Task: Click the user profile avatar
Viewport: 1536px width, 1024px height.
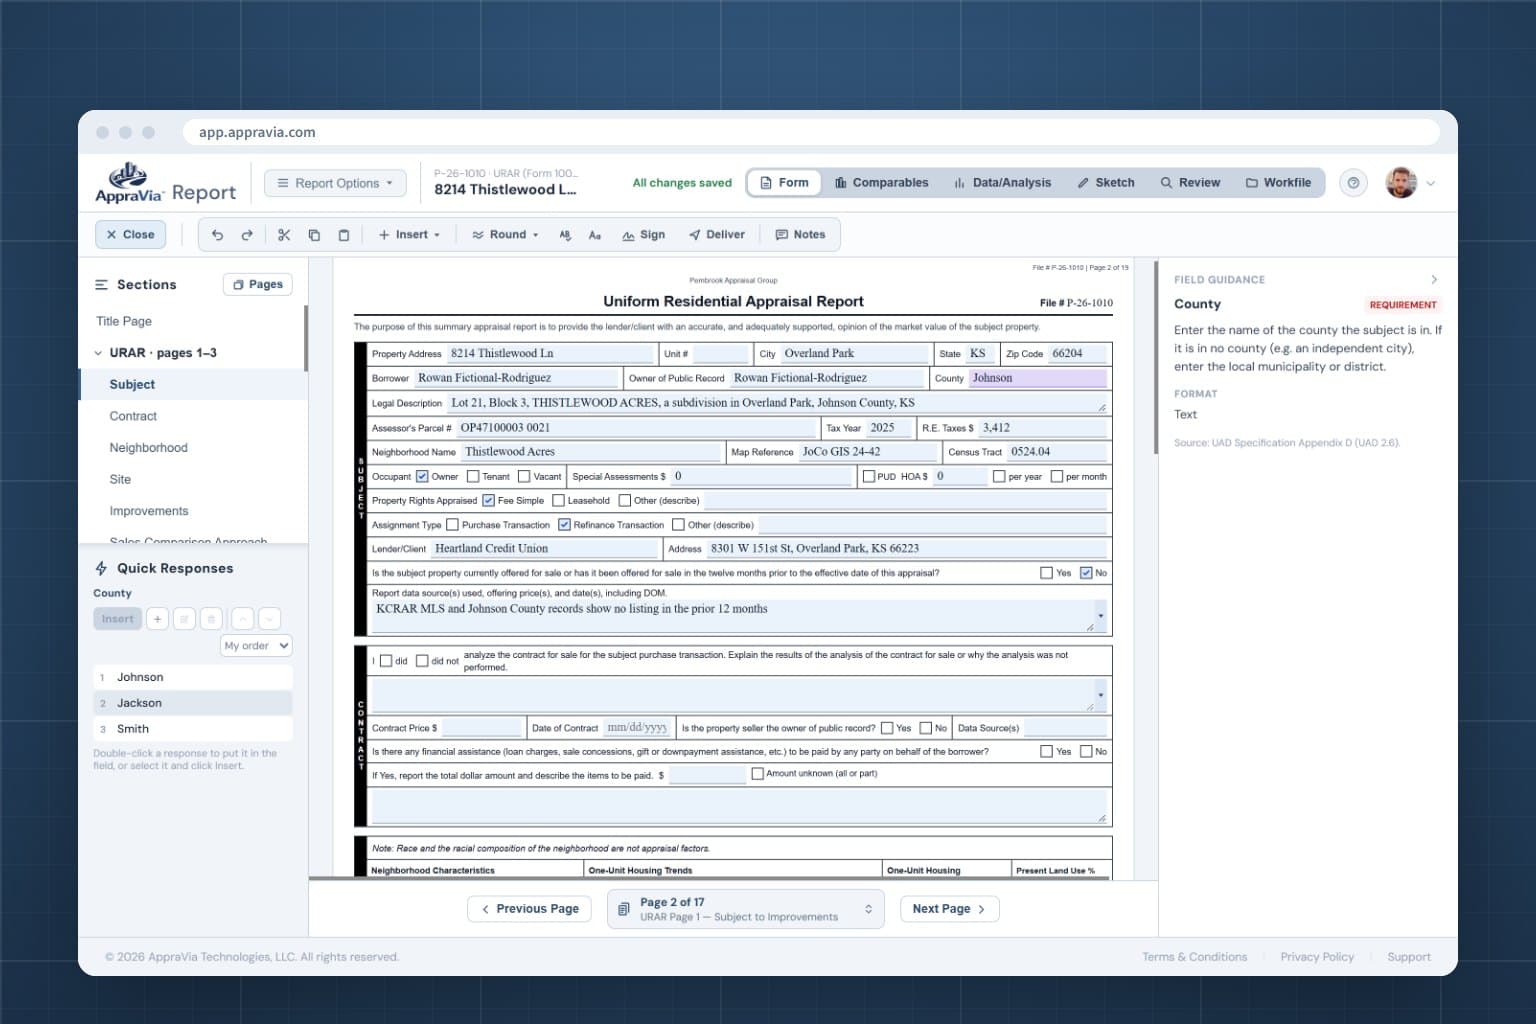Action: 1401,183
